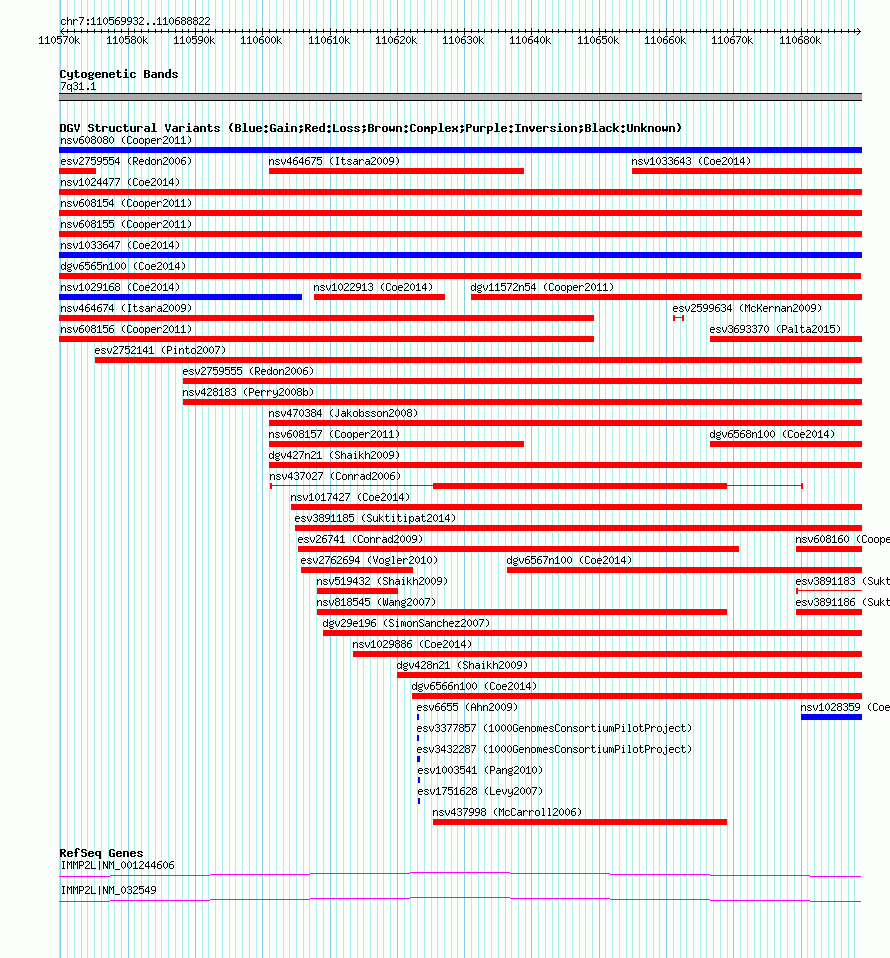Screen dimensions: 890x958
Task: Open variant nsv1024477 (Coe2014)
Action: pos(120,182)
